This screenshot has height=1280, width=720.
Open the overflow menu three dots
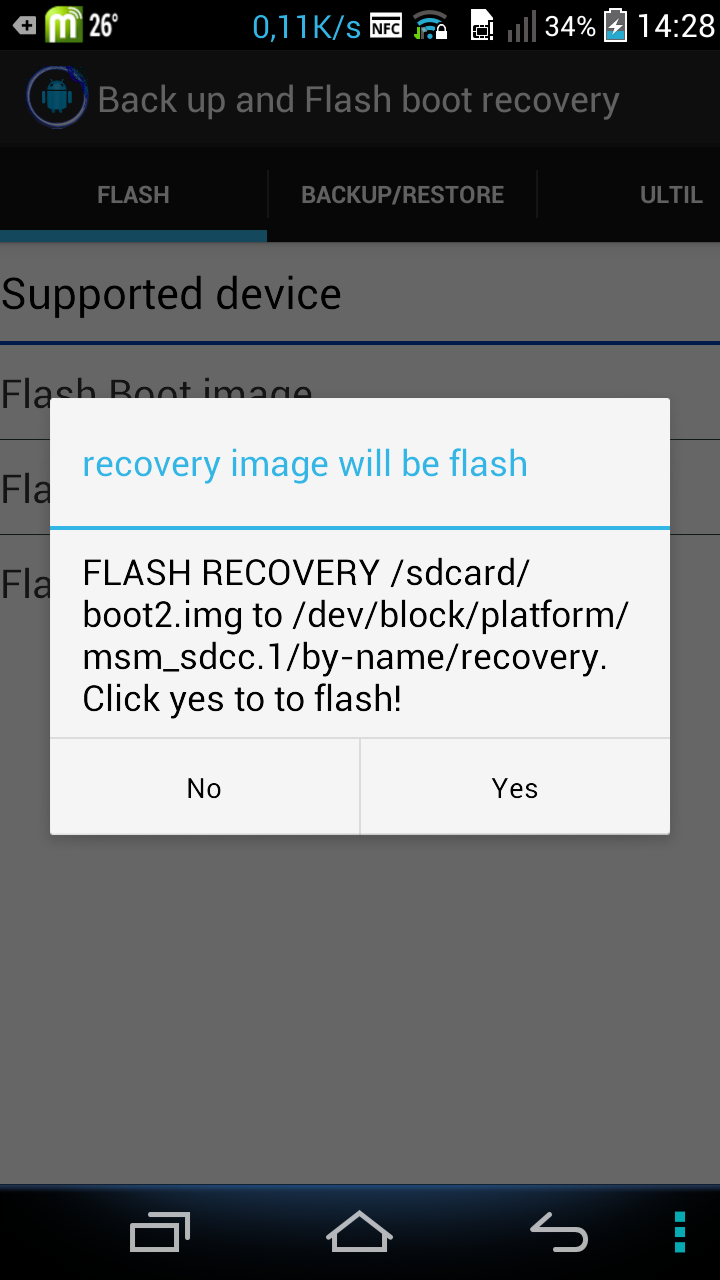(x=680, y=1231)
